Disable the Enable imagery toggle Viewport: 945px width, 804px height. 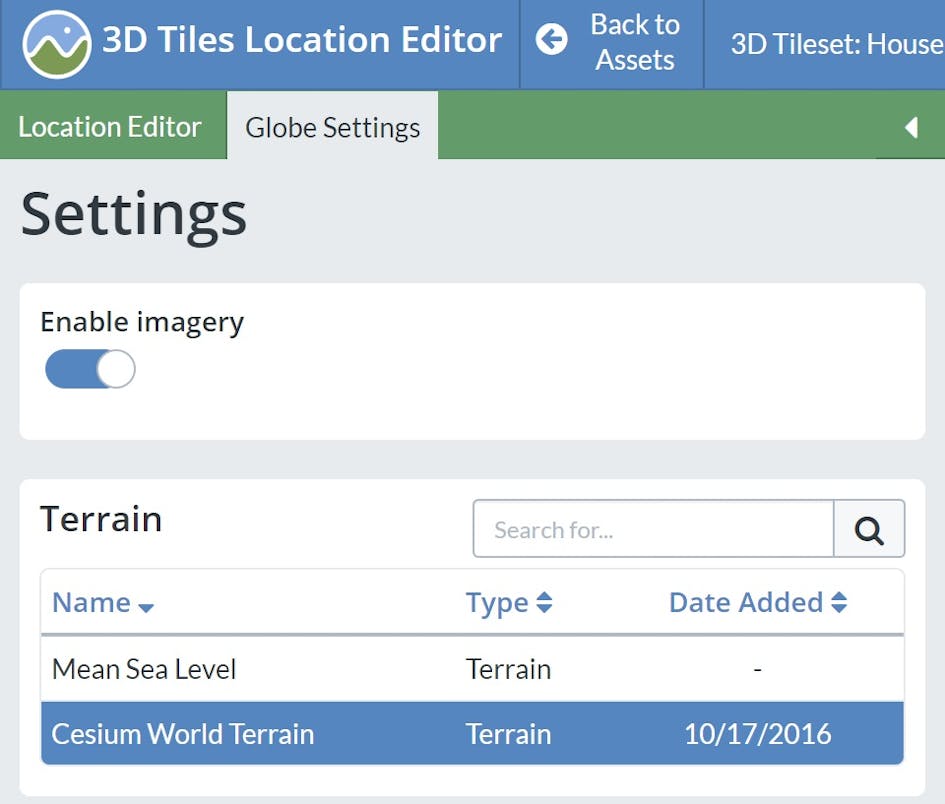[90, 369]
